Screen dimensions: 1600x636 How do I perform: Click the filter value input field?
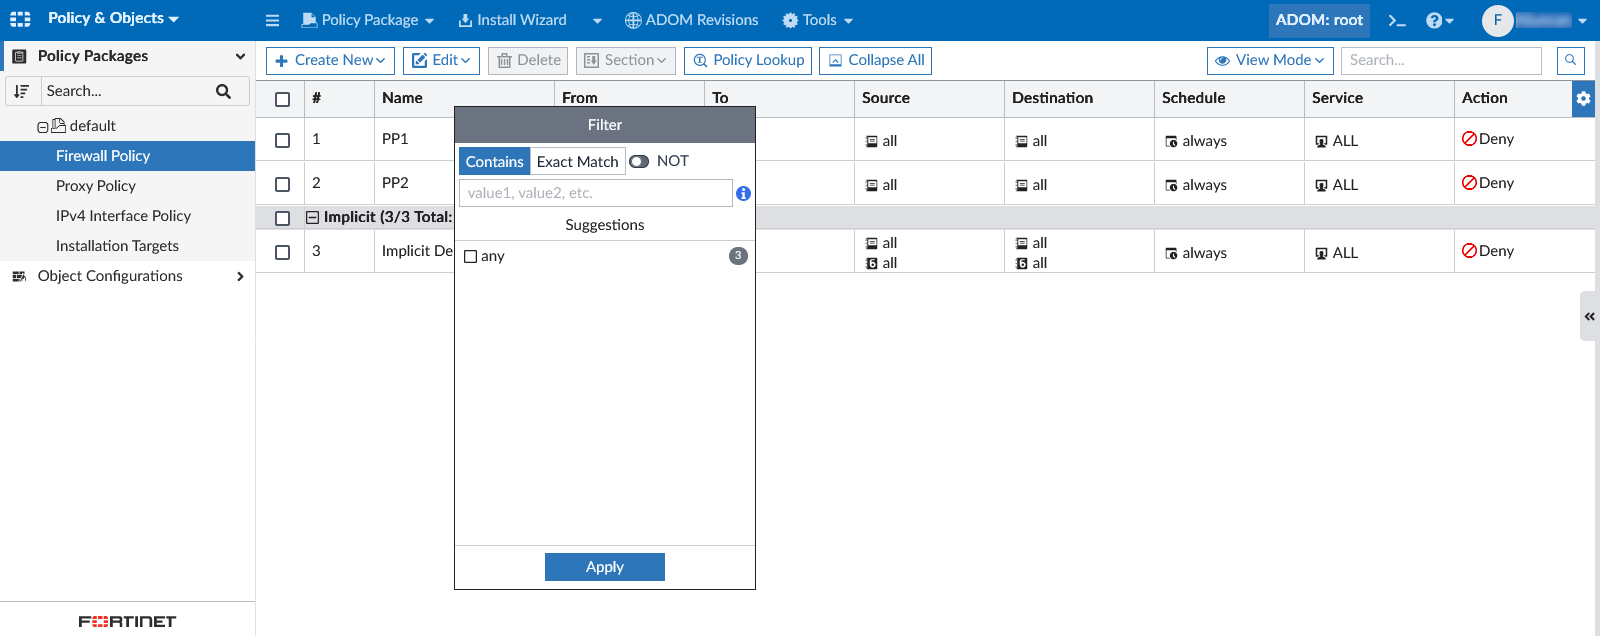point(595,193)
